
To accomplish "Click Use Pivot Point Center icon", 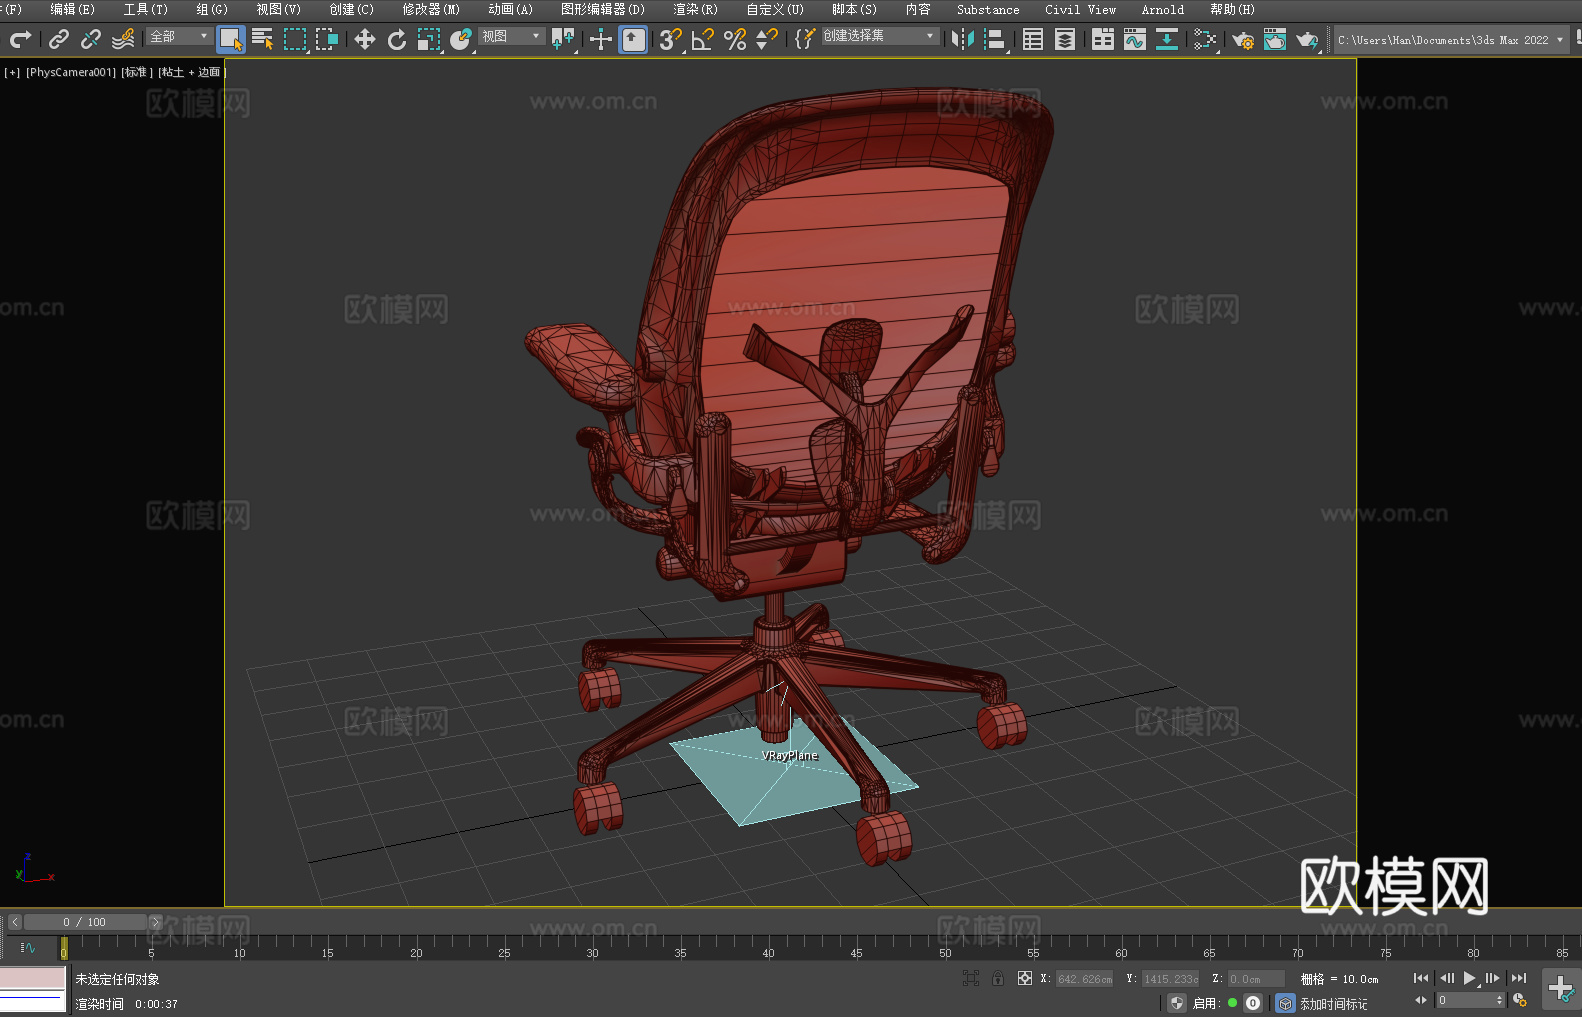I will (563, 39).
